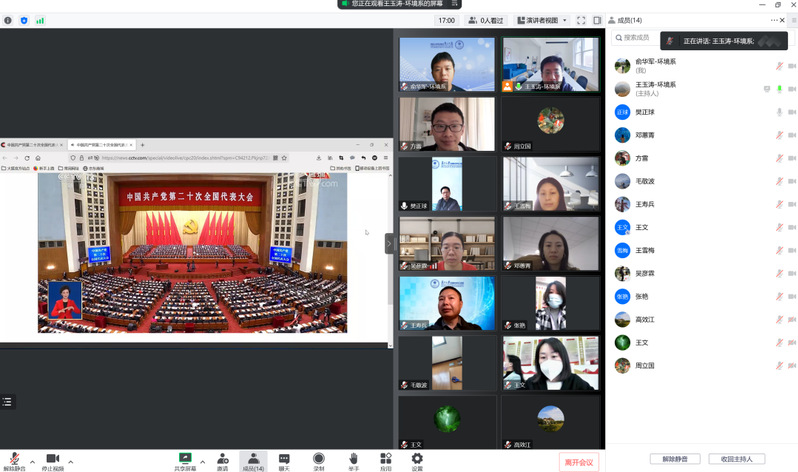Click 王寿兵 video thumbnail

click(x=447, y=303)
